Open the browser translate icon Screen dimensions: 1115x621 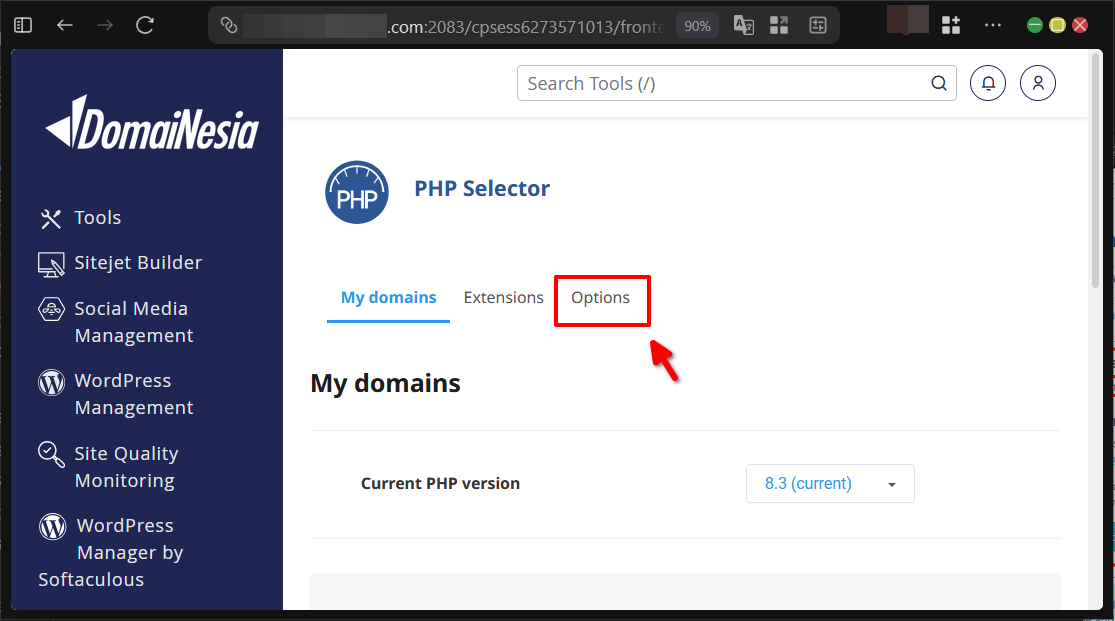click(743, 25)
